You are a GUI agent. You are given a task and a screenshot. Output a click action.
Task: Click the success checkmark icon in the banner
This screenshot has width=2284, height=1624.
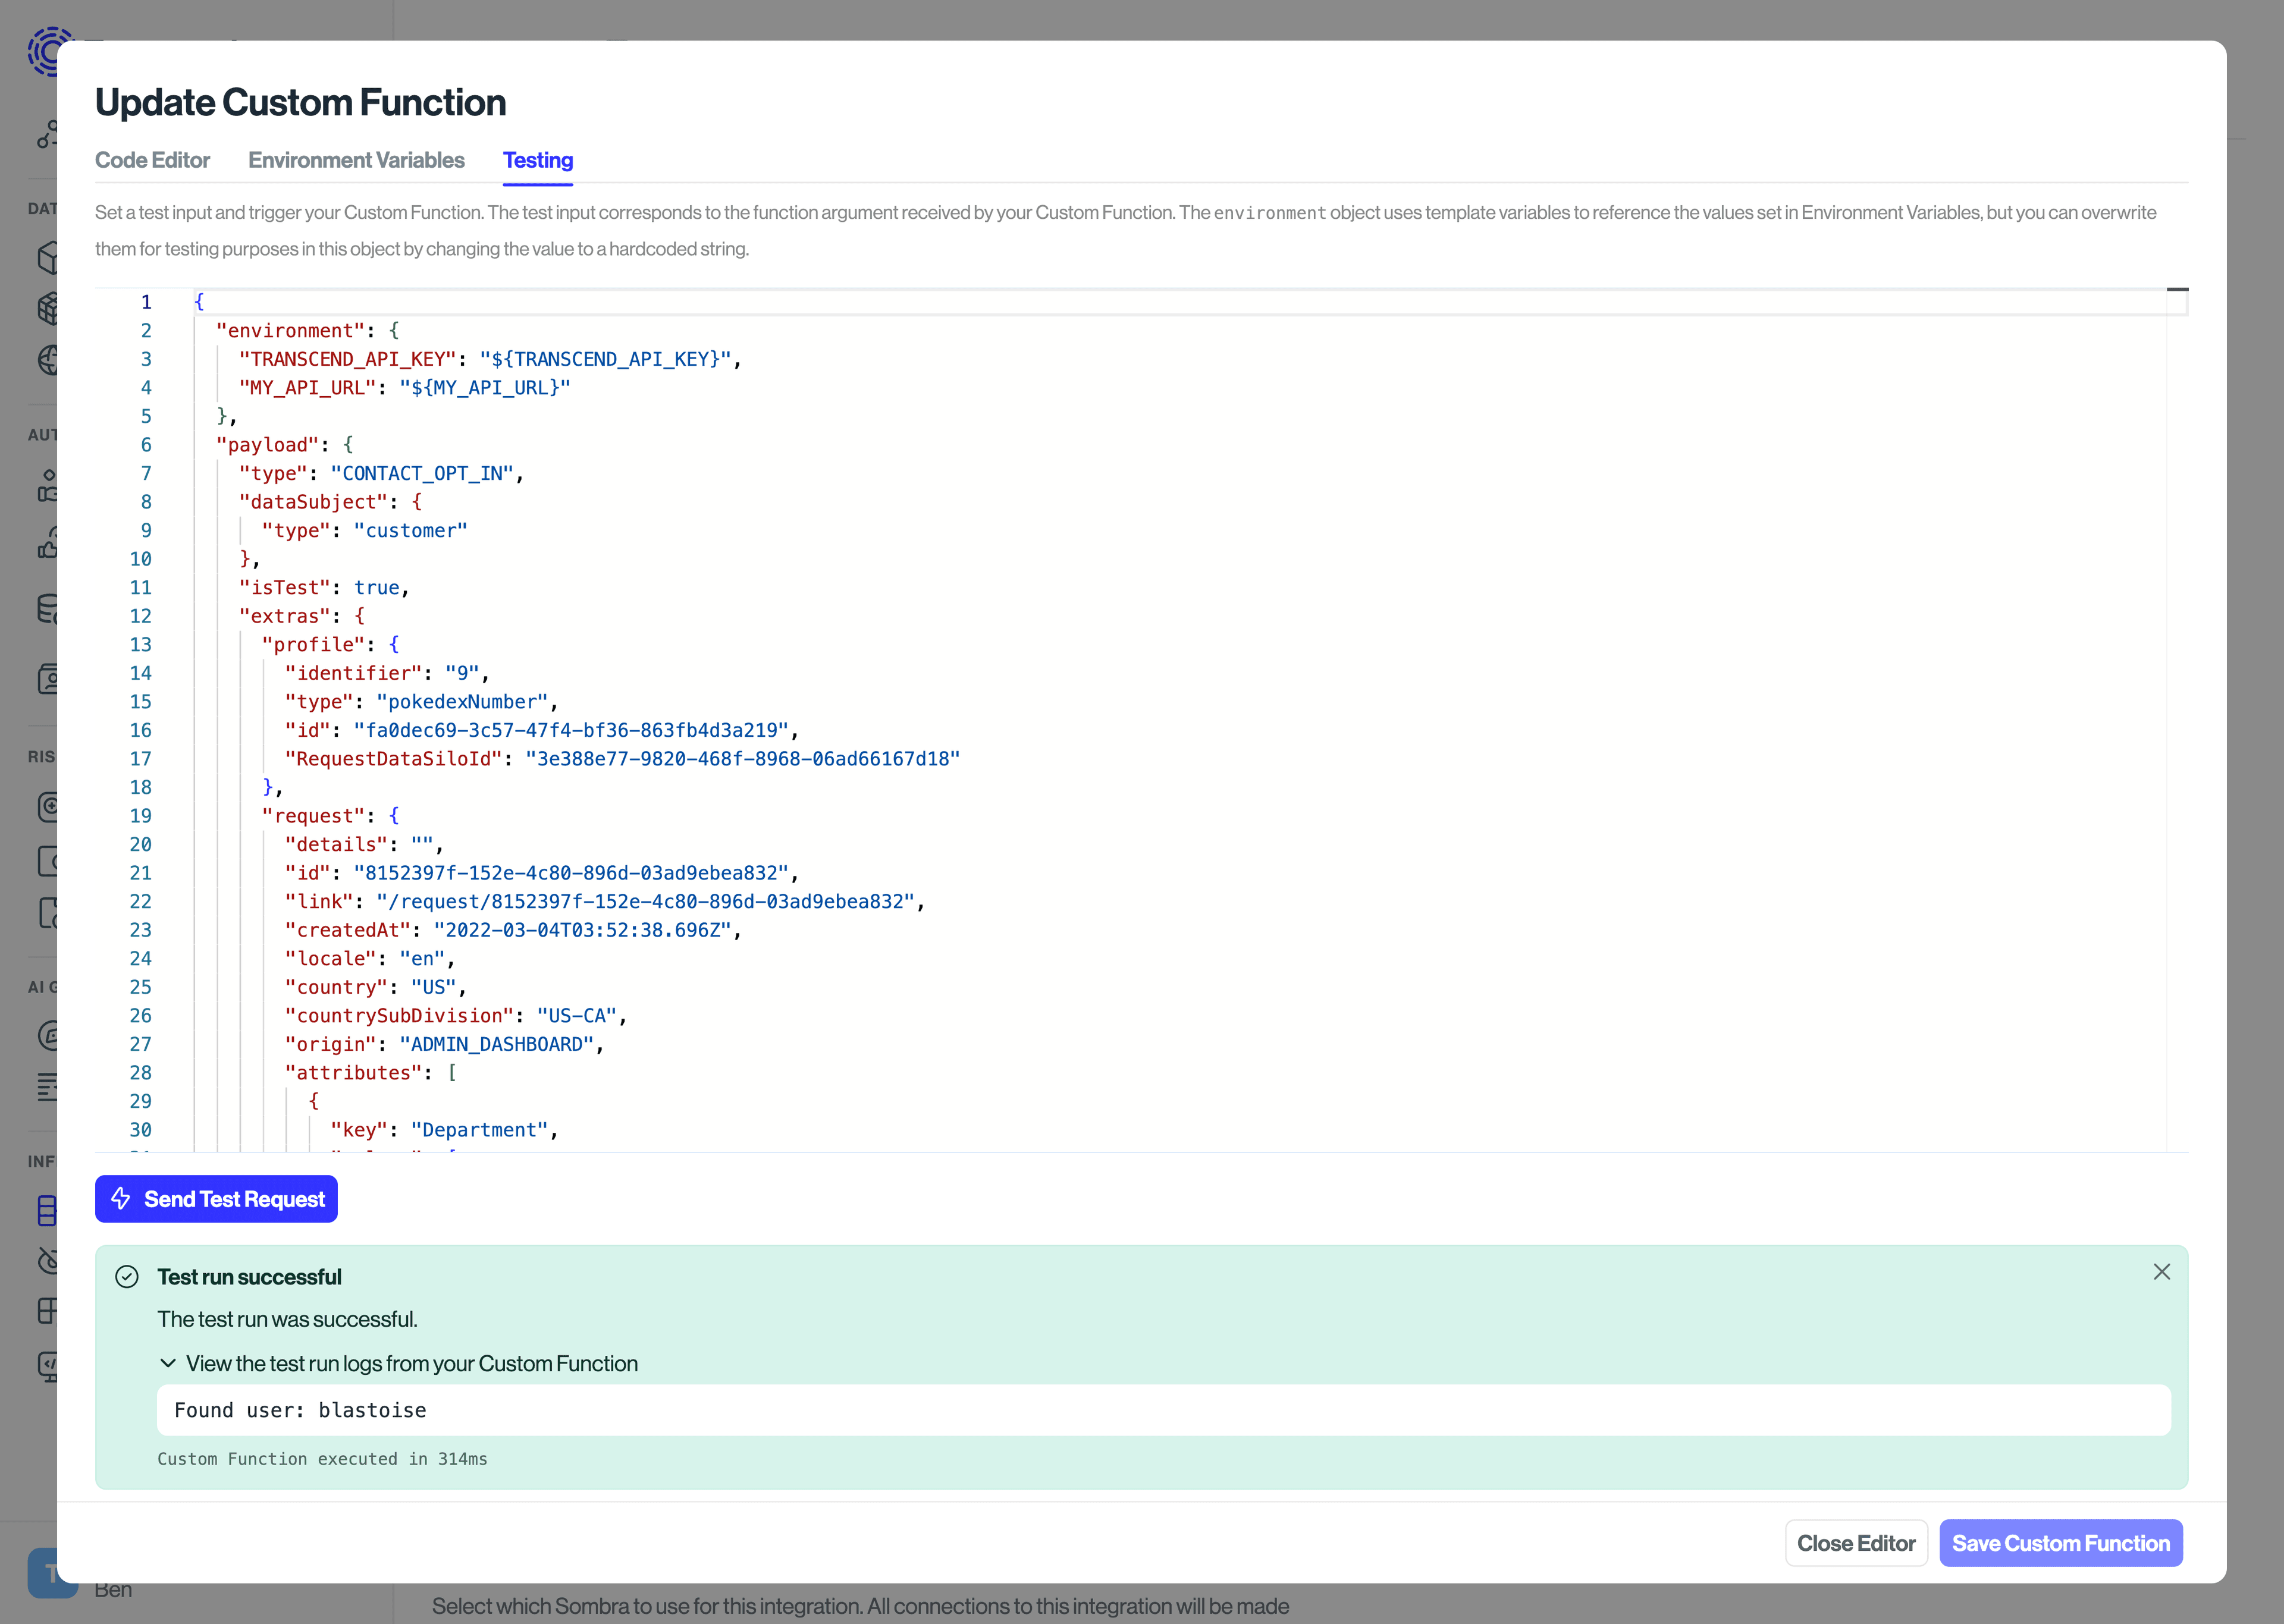pyautogui.click(x=127, y=1276)
